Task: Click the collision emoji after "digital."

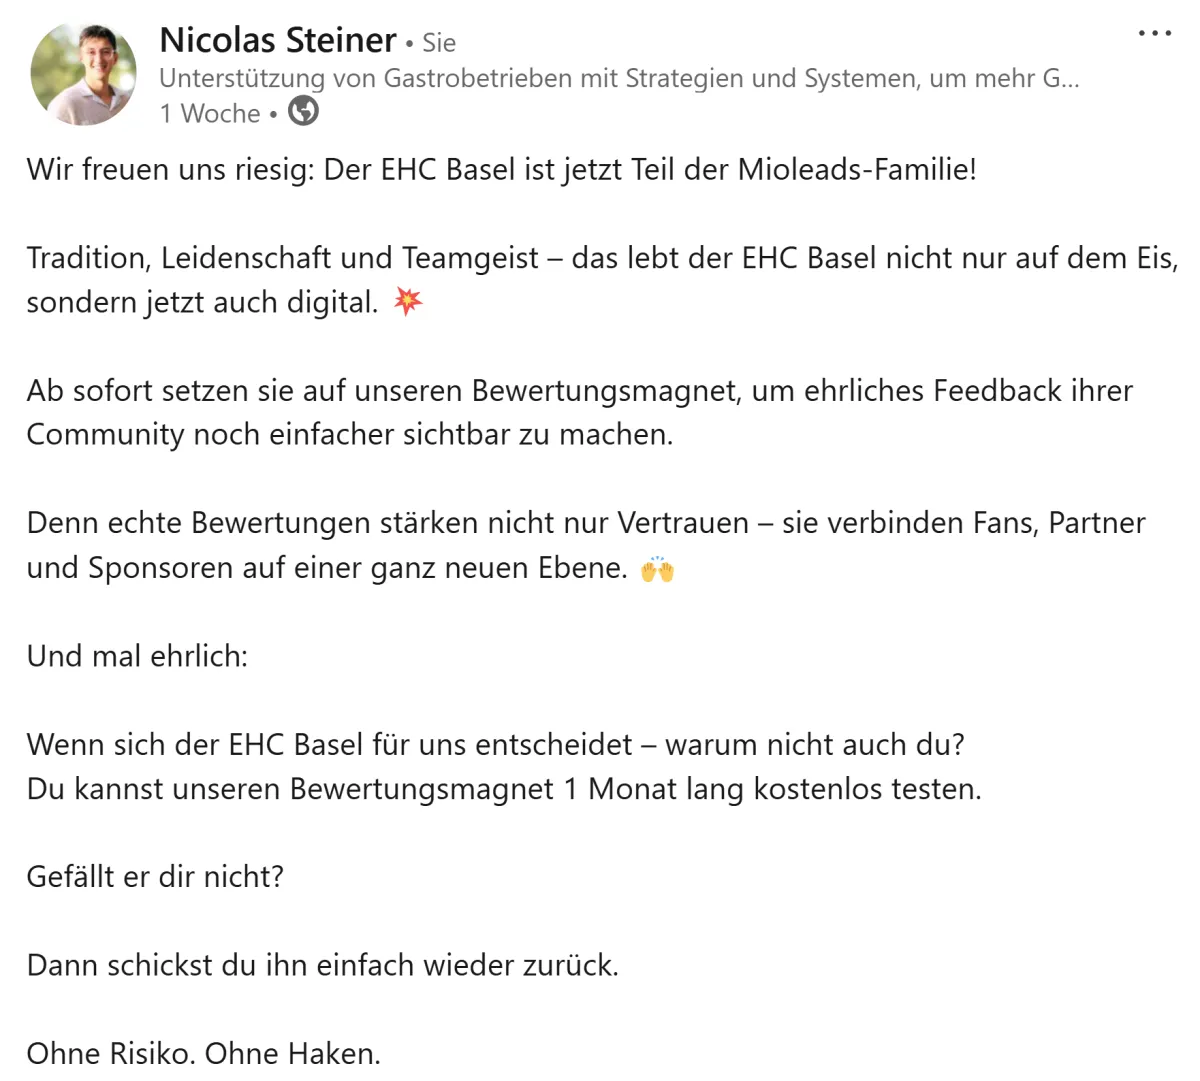Action: [x=408, y=301]
